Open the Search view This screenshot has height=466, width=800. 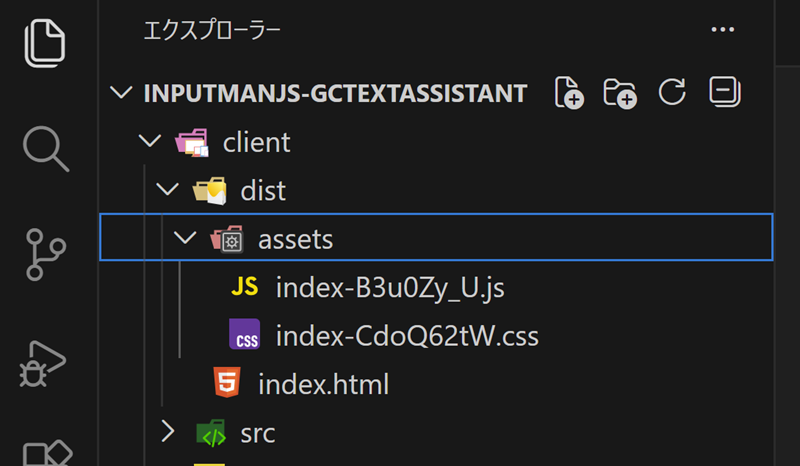pyautogui.click(x=45, y=149)
